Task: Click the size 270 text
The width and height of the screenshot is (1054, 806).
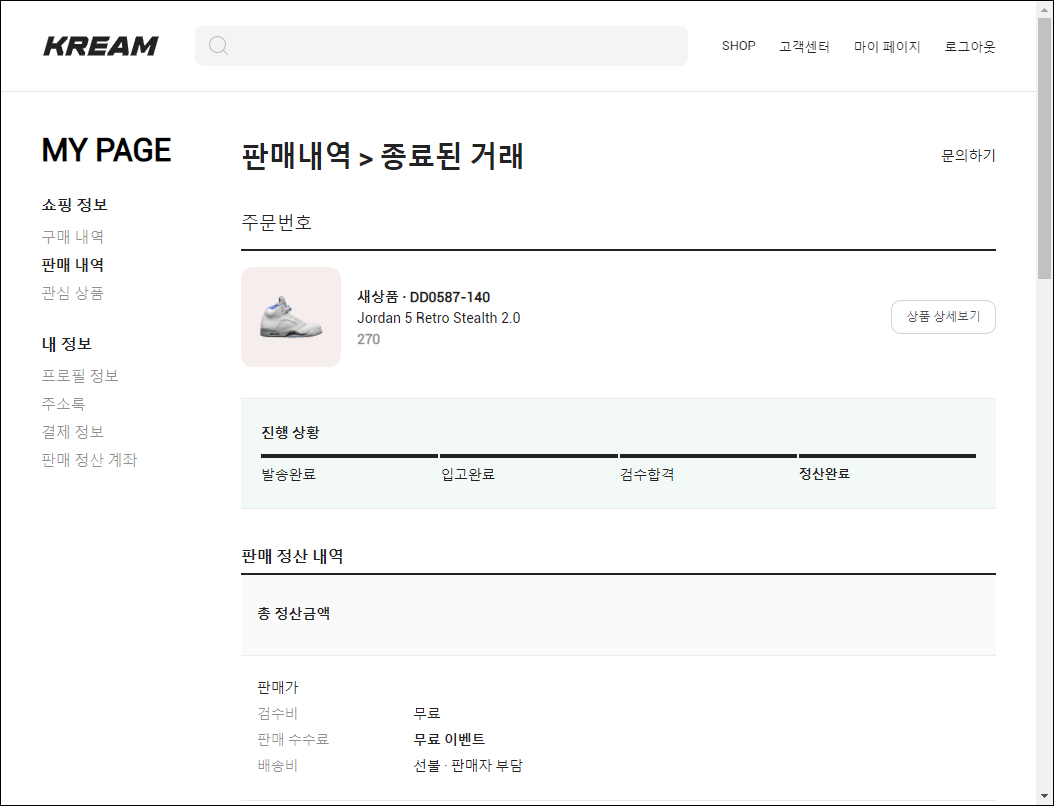Action: [368, 339]
